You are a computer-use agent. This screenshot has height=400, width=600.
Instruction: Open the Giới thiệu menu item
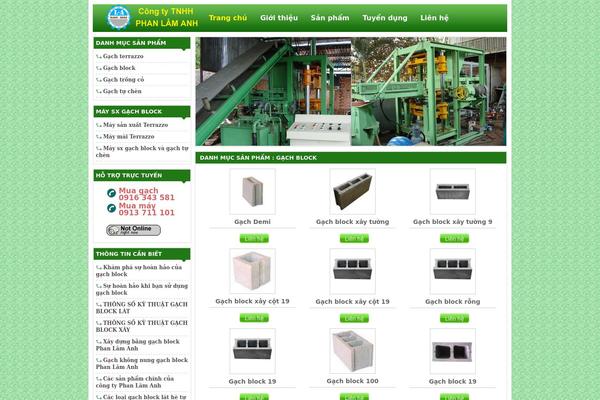click(x=279, y=18)
